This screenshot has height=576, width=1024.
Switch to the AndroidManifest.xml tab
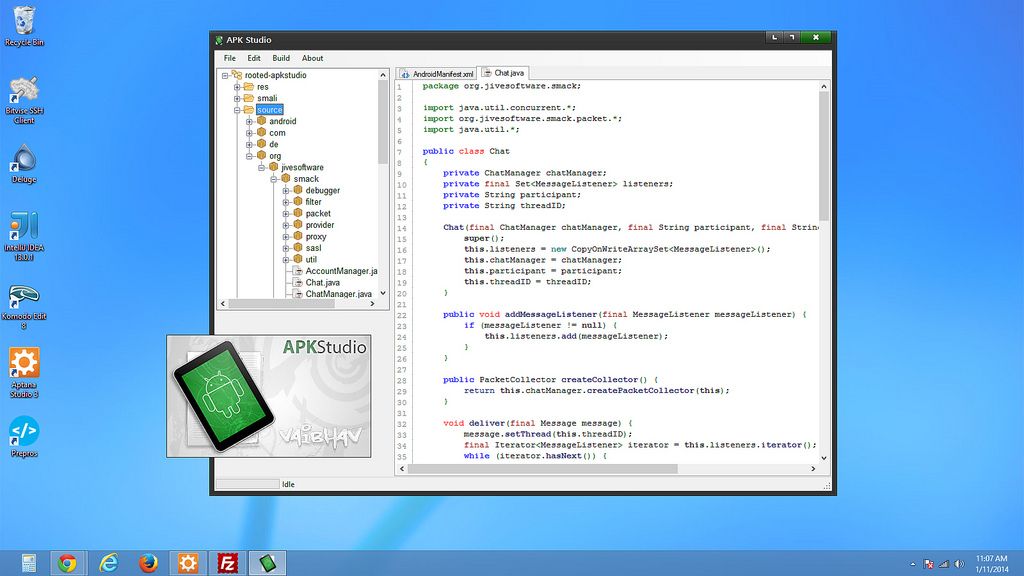[437, 74]
